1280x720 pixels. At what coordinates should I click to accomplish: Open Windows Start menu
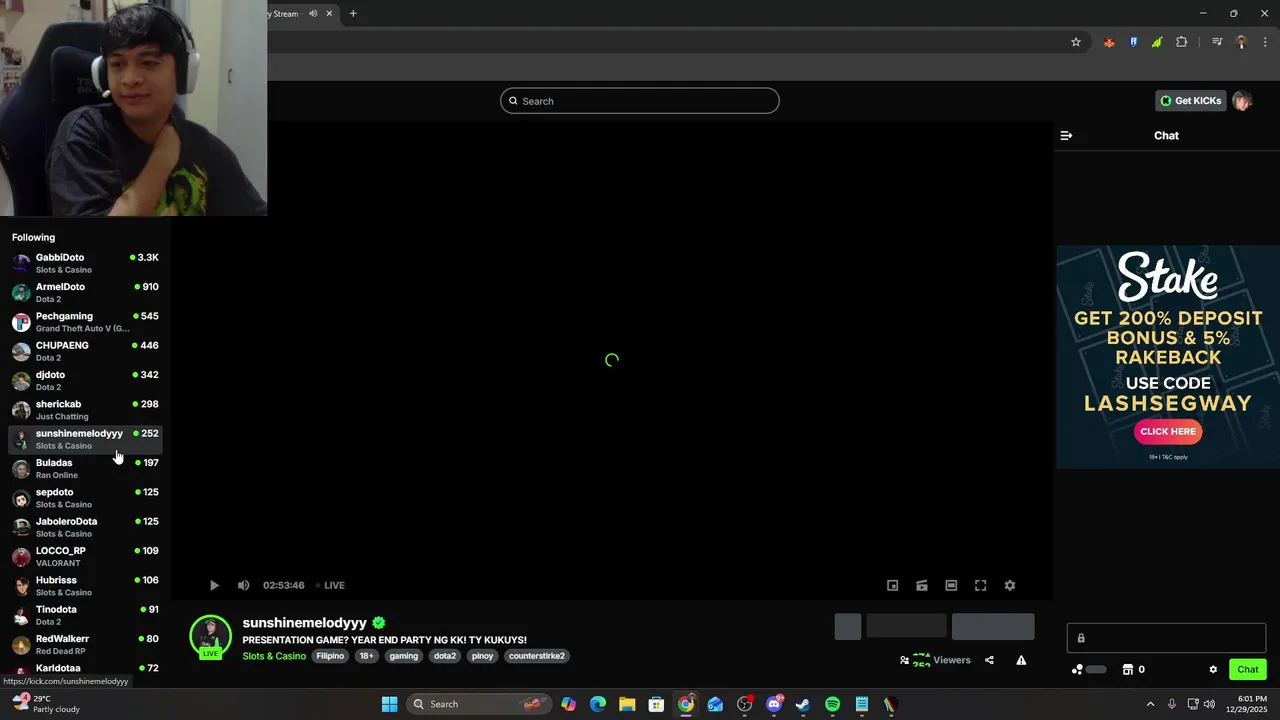(x=390, y=704)
